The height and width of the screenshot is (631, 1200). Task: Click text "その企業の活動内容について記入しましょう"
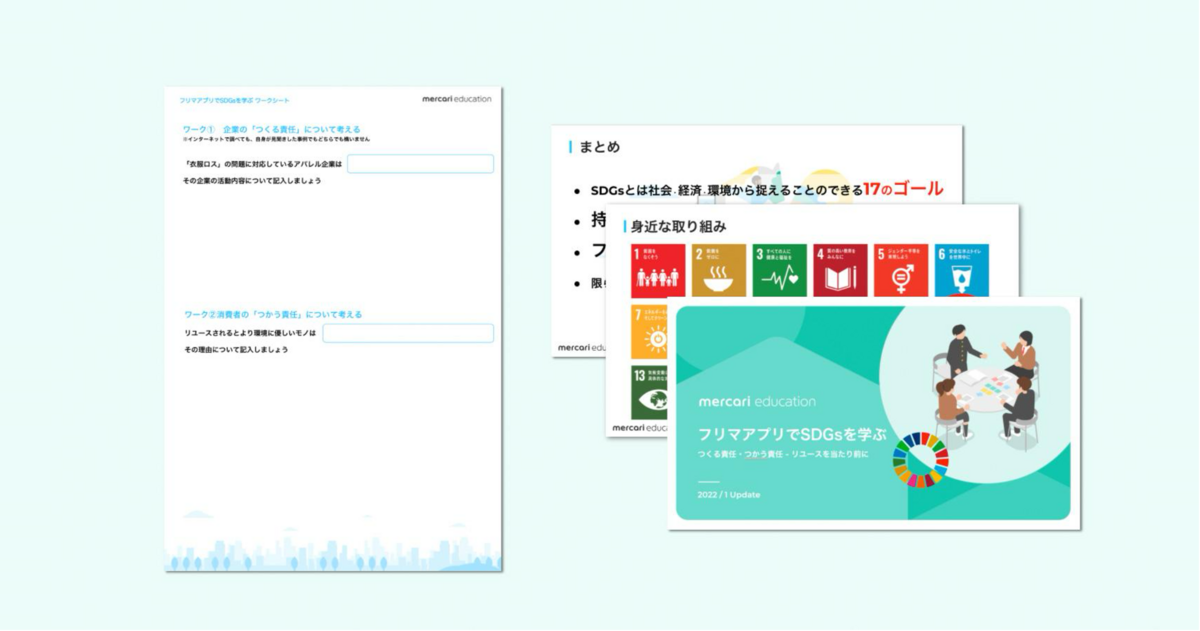pyautogui.click(x=252, y=180)
